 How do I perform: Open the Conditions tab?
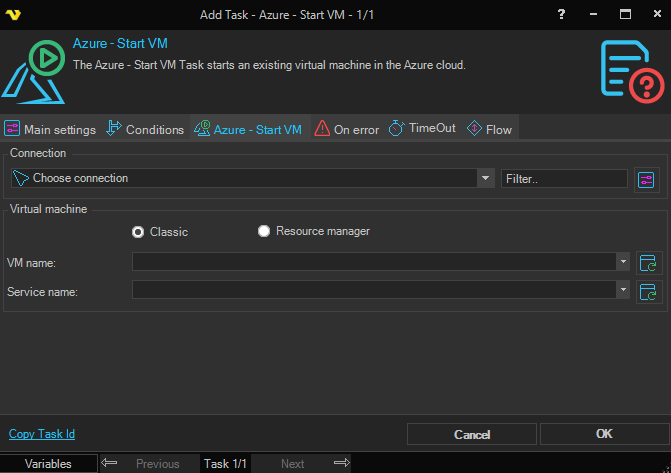point(145,129)
